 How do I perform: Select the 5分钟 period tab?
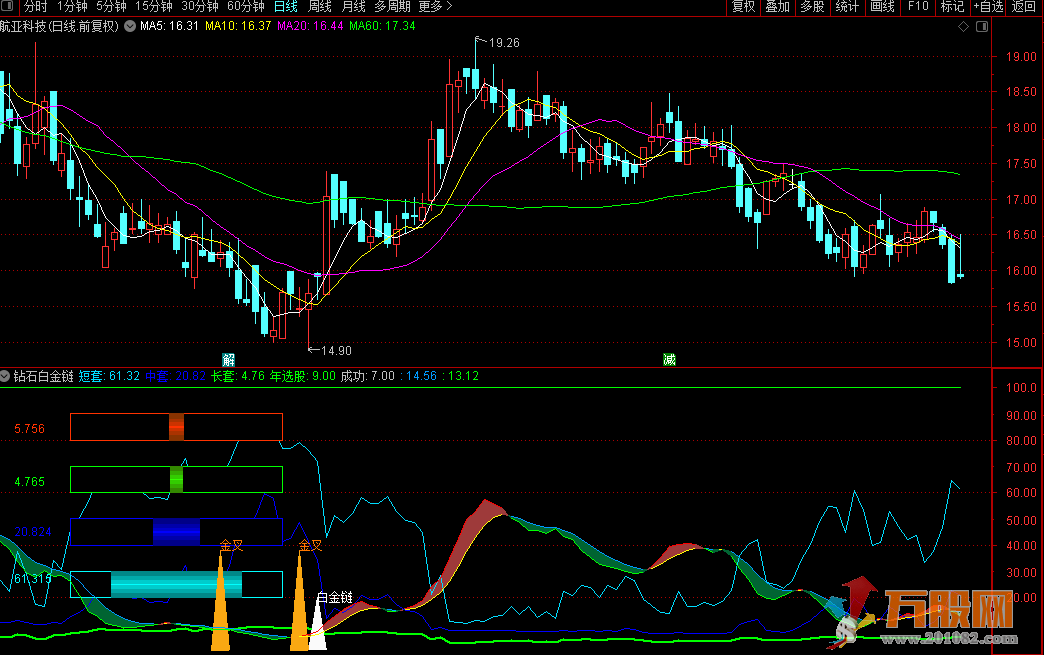[x=111, y=7]
